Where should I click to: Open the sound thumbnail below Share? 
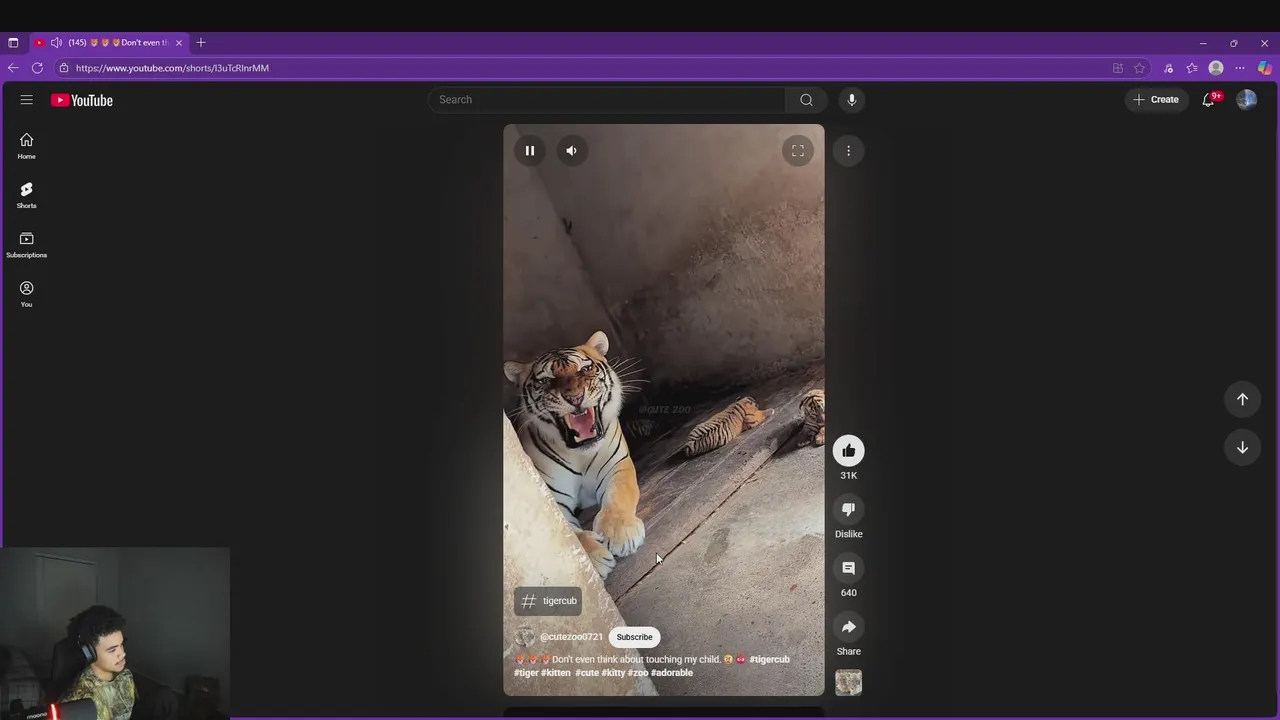click(849, 683)
